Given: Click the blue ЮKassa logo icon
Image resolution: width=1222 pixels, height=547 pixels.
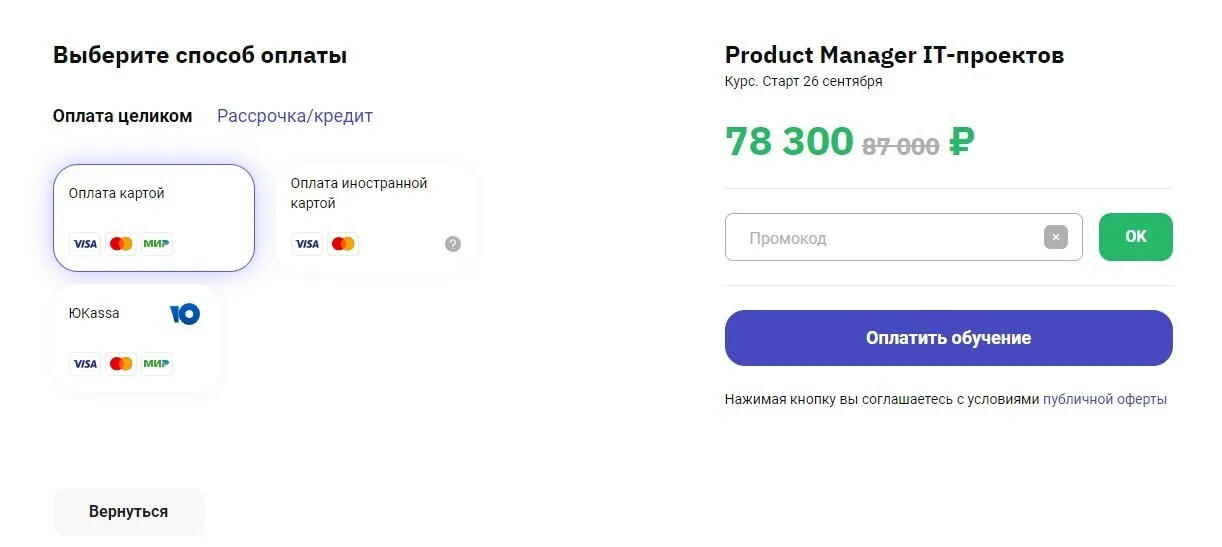Looking at the screenshot, I should (185, 314).
